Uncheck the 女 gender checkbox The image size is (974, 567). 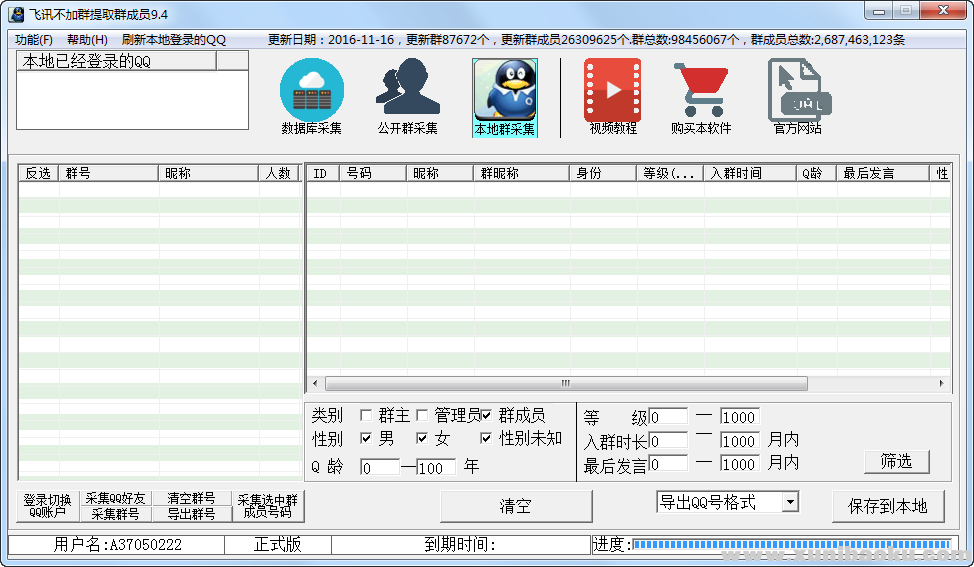point(422,438)
